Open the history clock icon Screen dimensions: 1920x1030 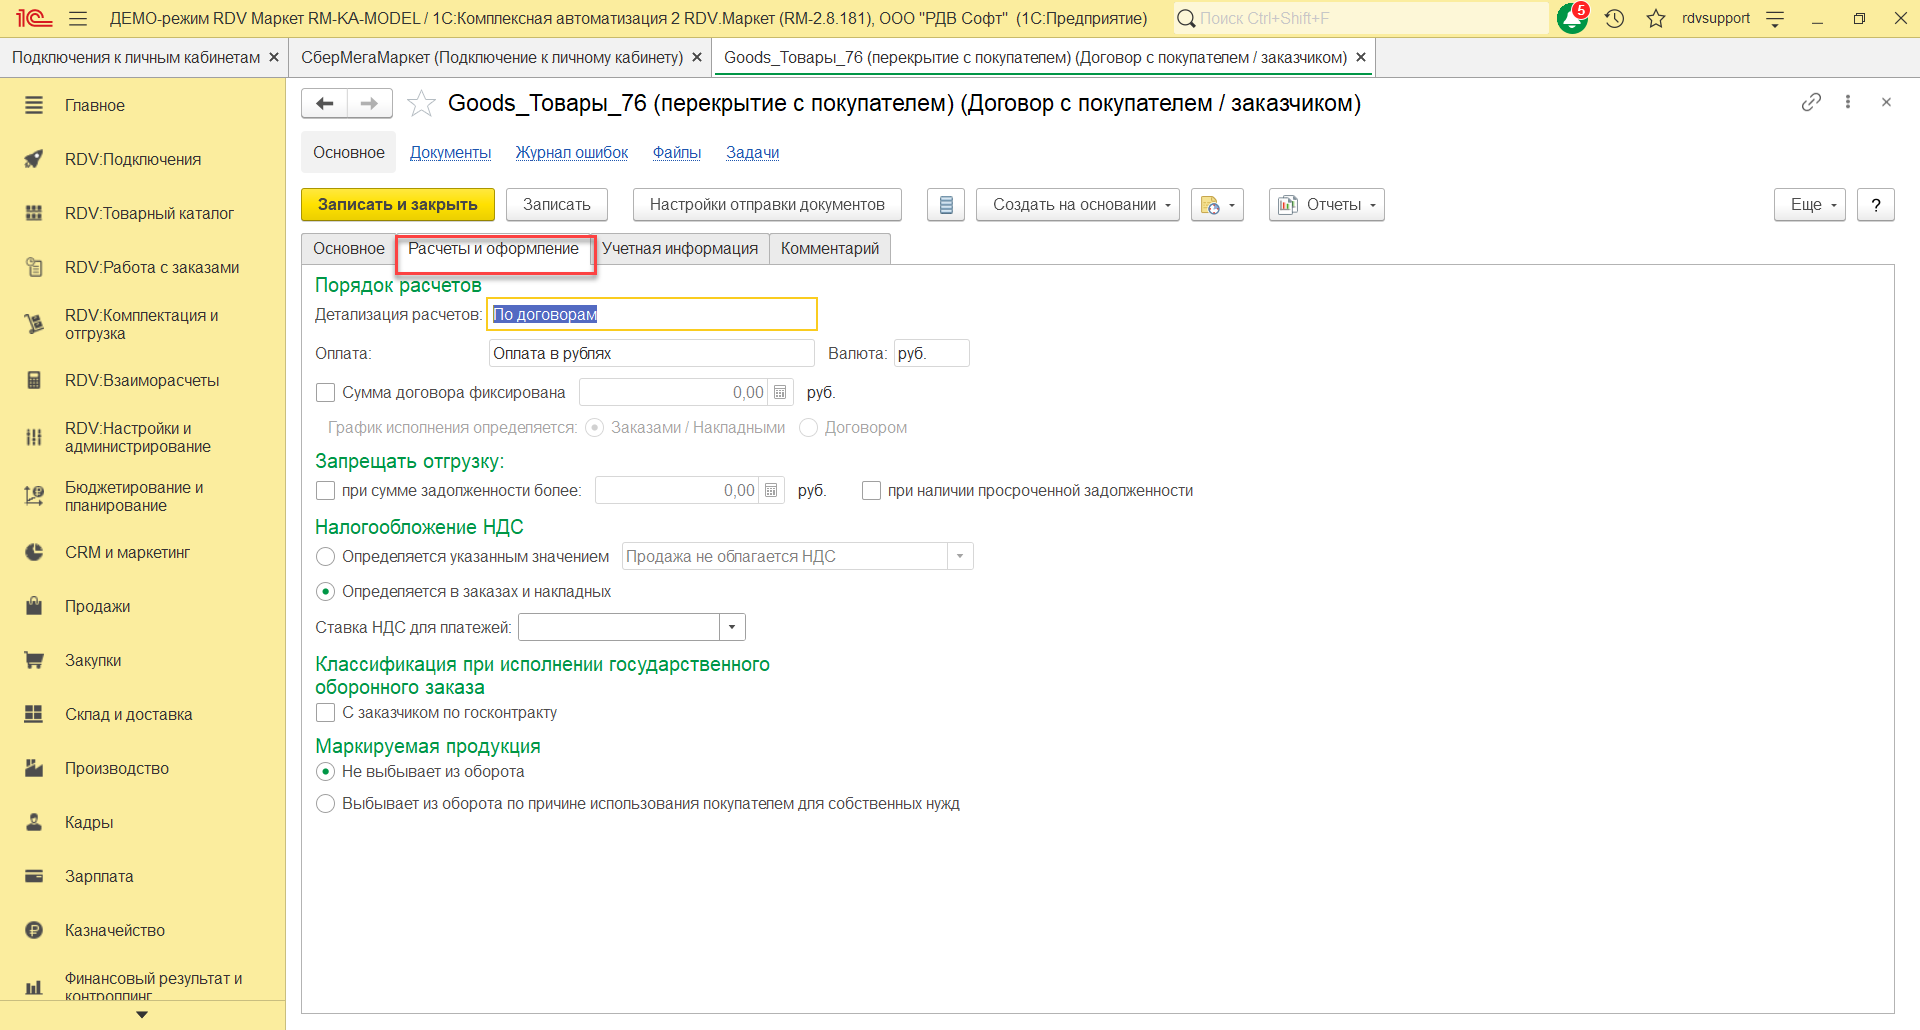point(1614,18)
